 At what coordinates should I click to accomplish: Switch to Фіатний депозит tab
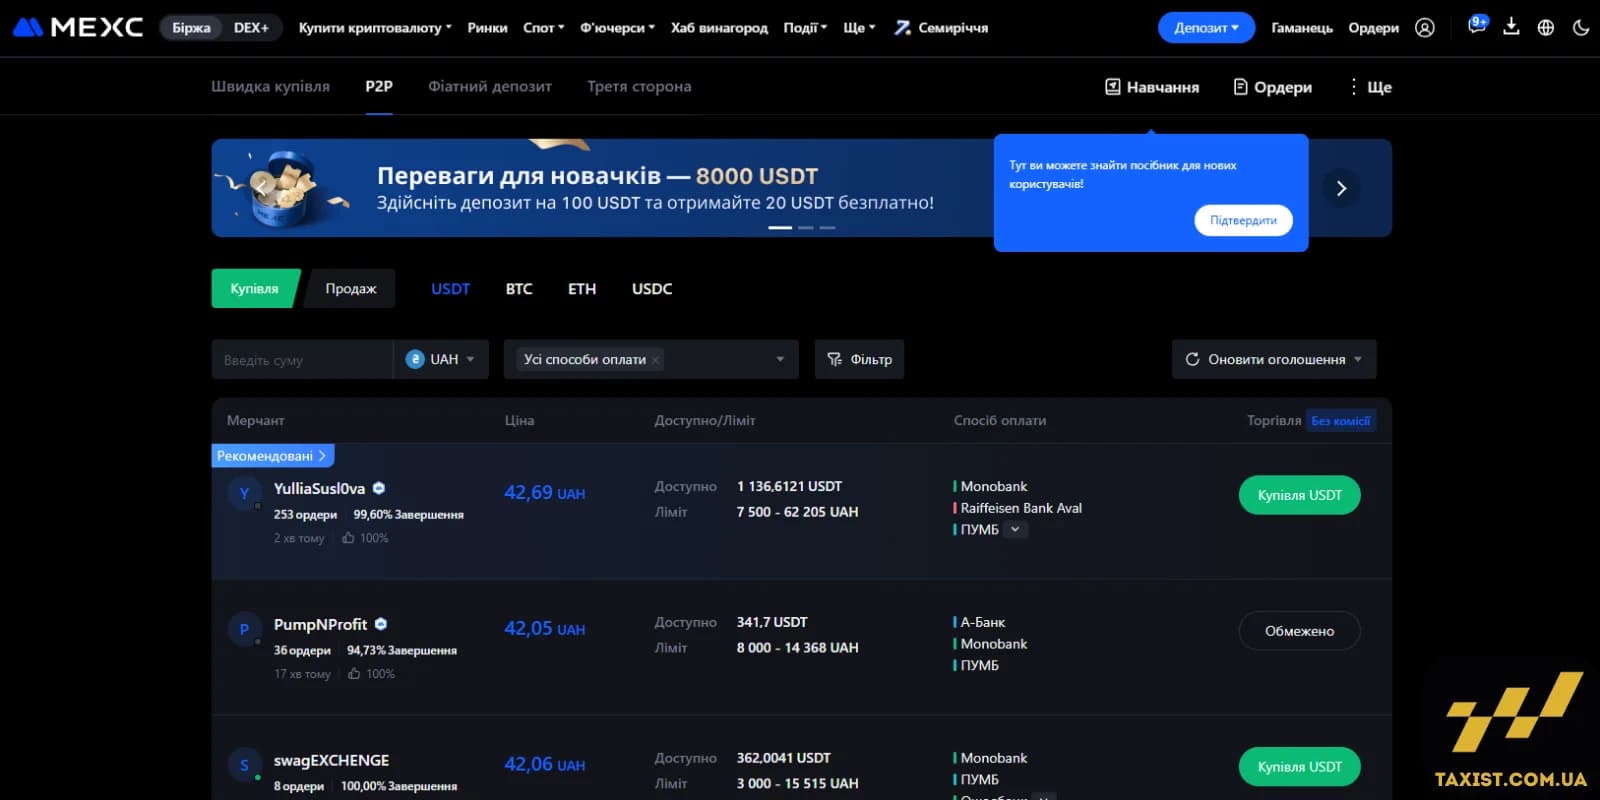[490, 86]
